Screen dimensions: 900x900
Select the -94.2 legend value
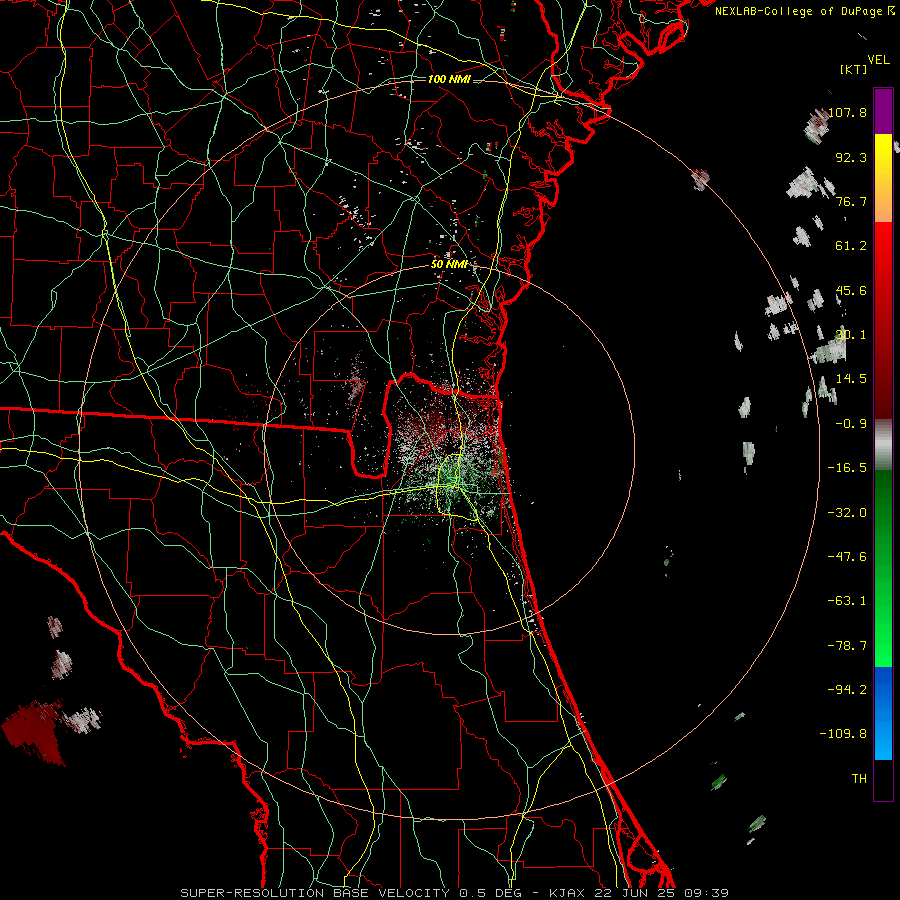click(x=847, y=690)
